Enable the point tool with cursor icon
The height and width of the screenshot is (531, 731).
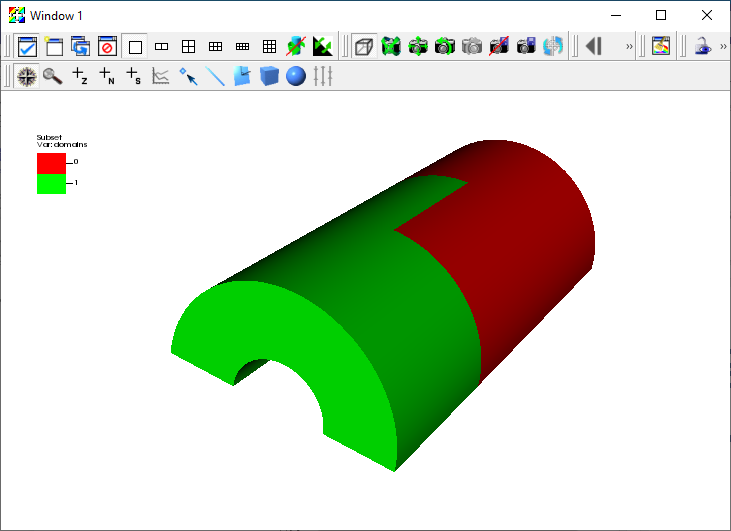188,76
